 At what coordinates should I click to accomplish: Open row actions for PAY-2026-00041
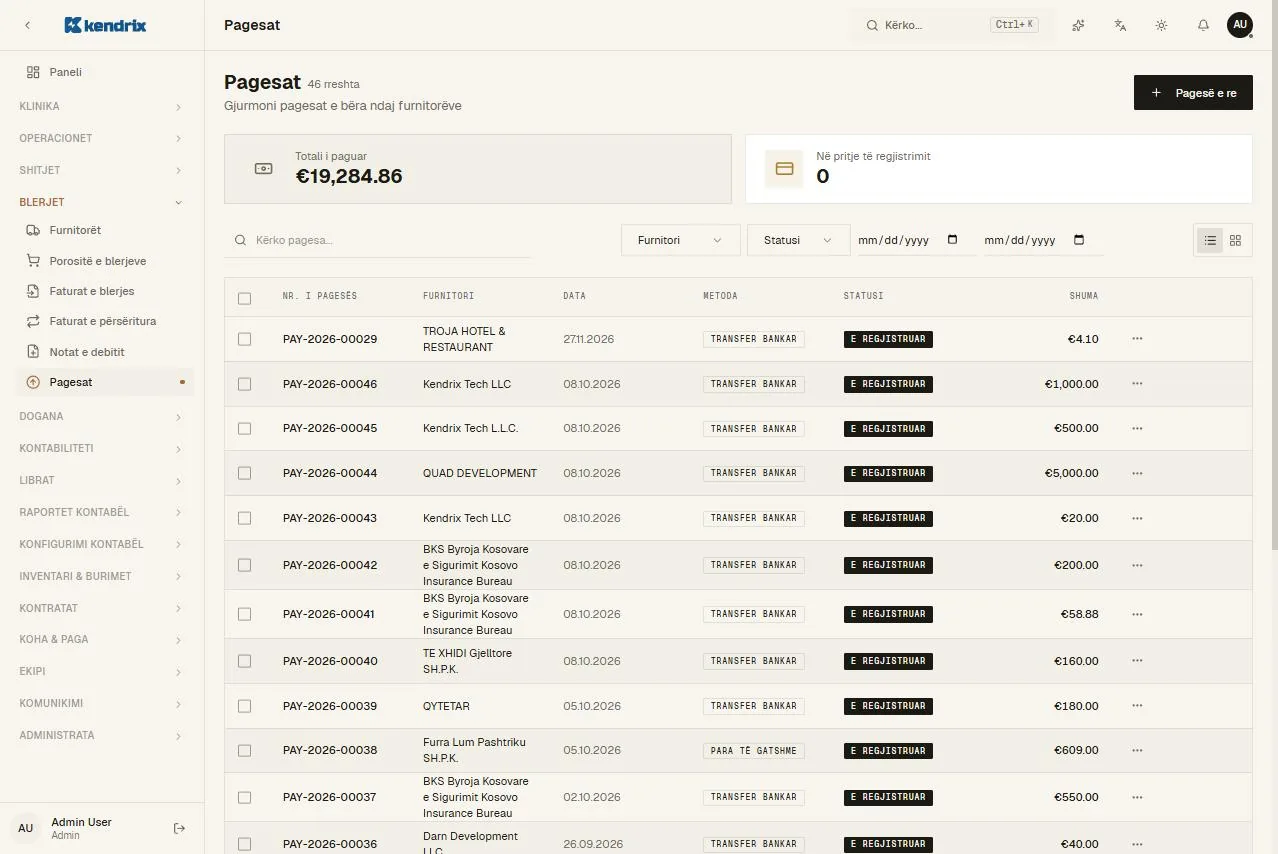tap(1137, 614)
